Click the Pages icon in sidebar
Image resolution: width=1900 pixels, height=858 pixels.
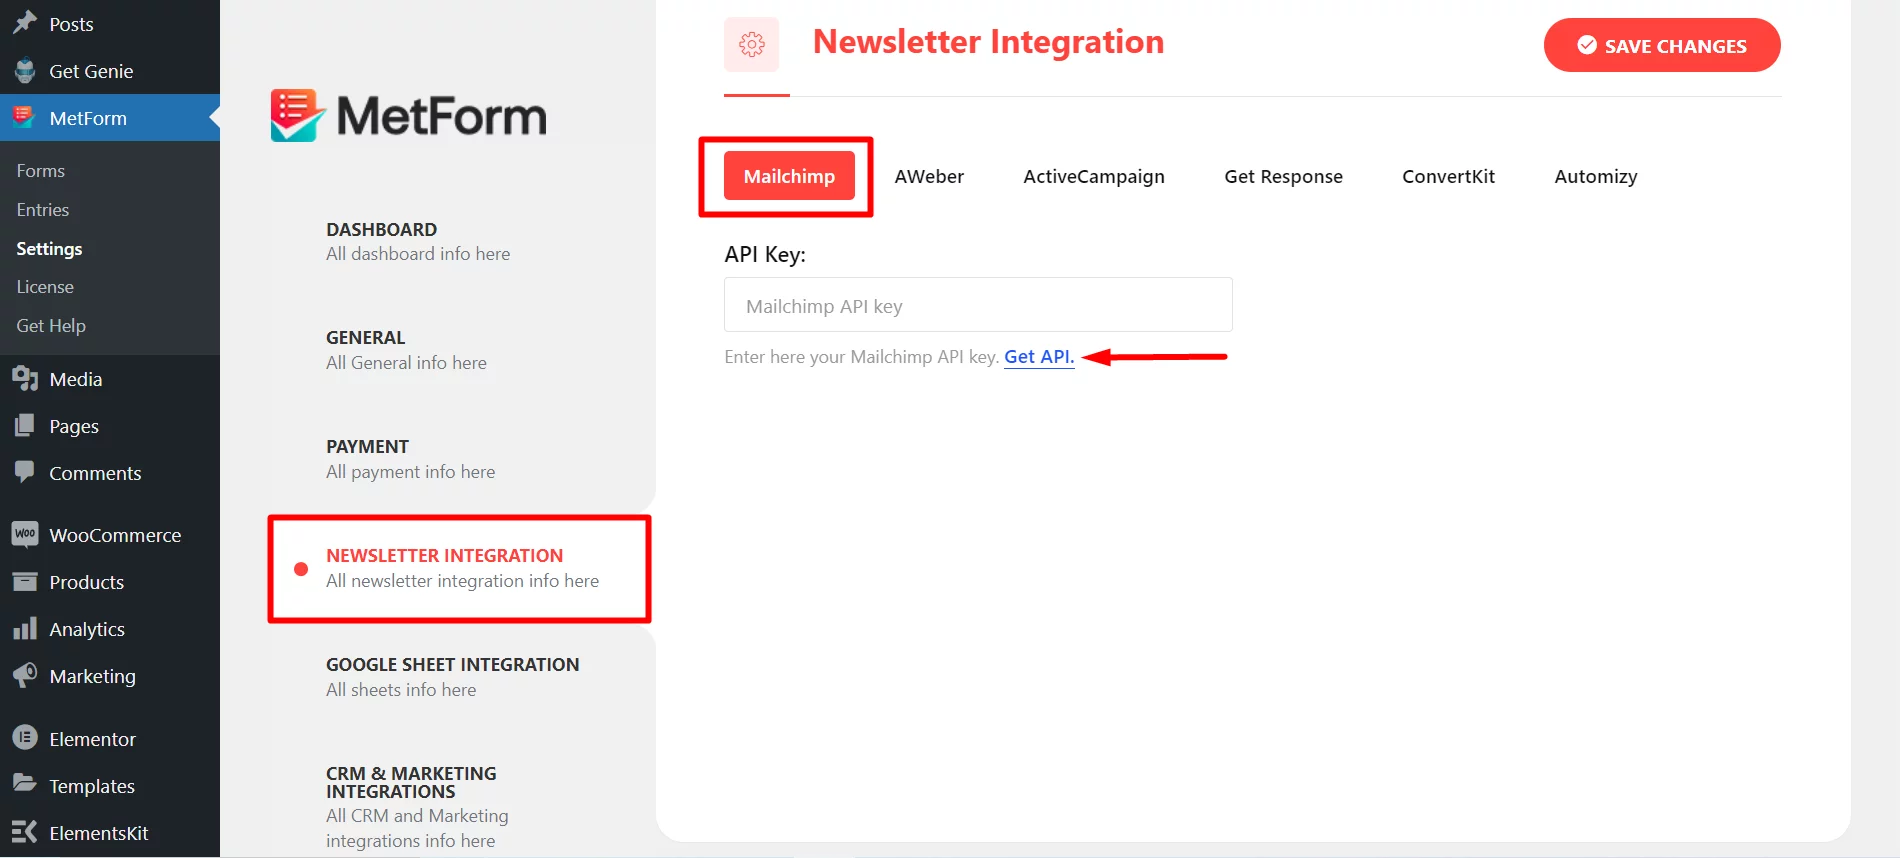tap(25, 426)
